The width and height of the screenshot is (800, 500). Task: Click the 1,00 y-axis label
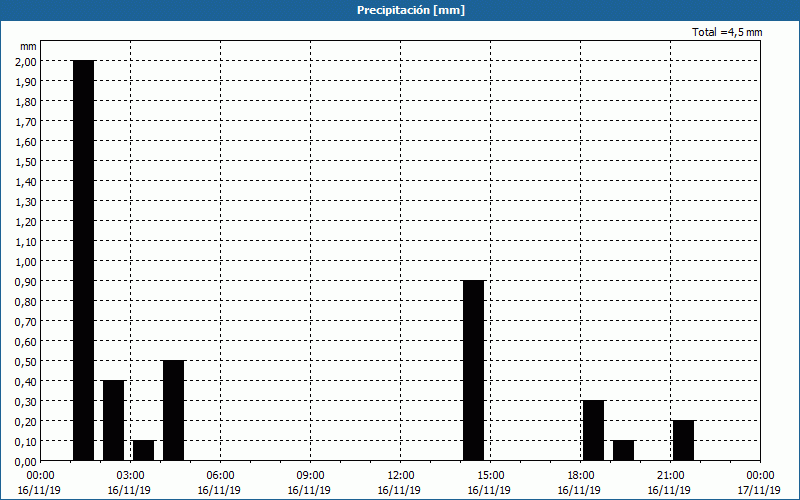pos(28,261)
